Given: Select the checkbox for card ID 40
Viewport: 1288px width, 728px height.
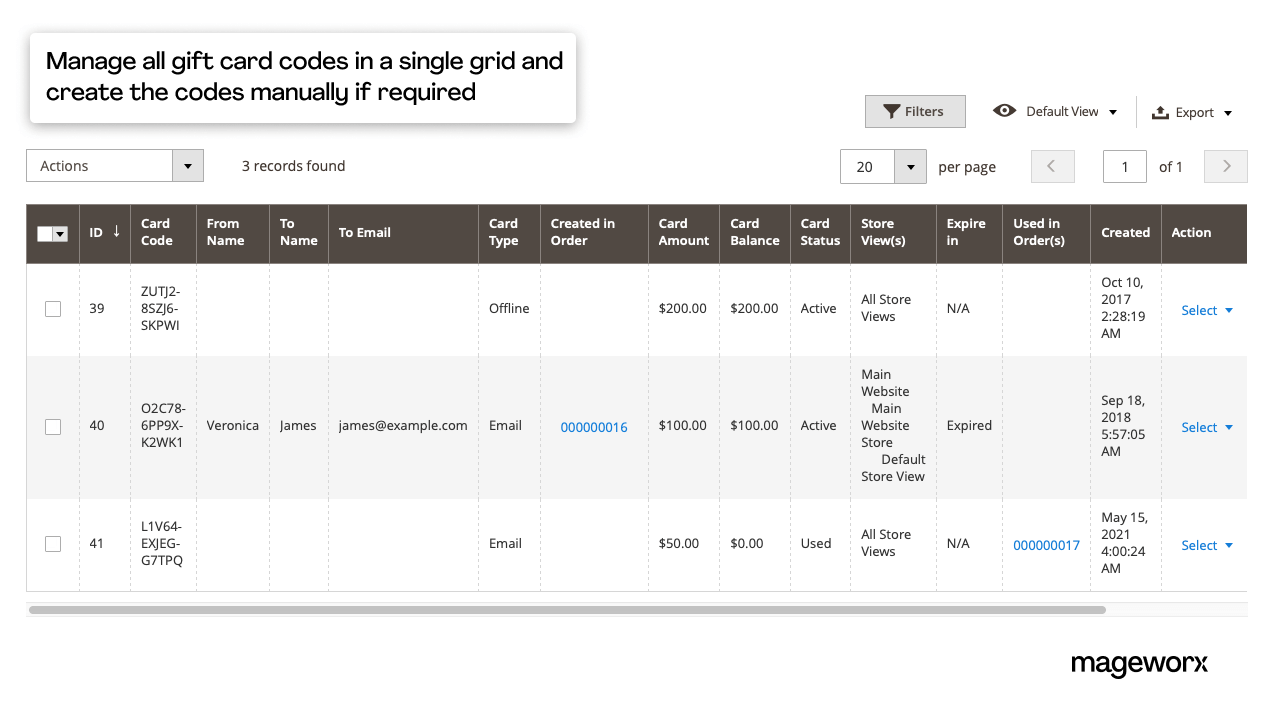Looking at the screenshot, I should [53, 427].
